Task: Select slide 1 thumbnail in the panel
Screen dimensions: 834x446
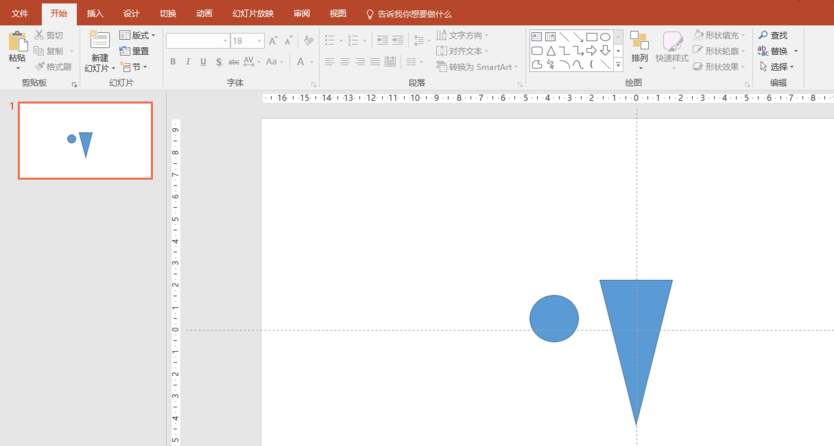Action: coord(85,141)
